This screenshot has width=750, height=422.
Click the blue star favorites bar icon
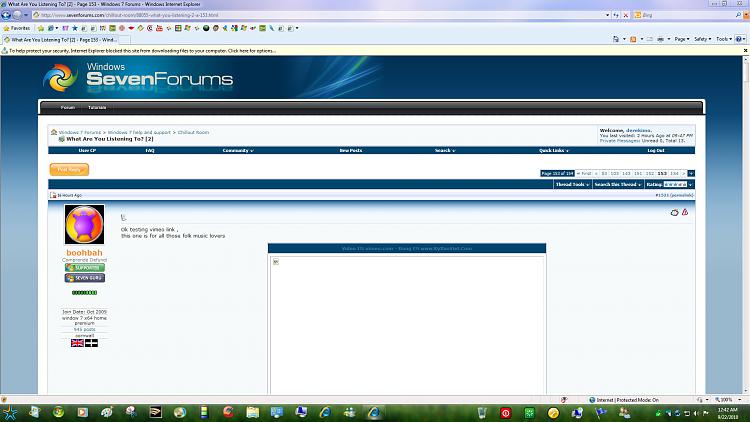click(x=75, y=28)
